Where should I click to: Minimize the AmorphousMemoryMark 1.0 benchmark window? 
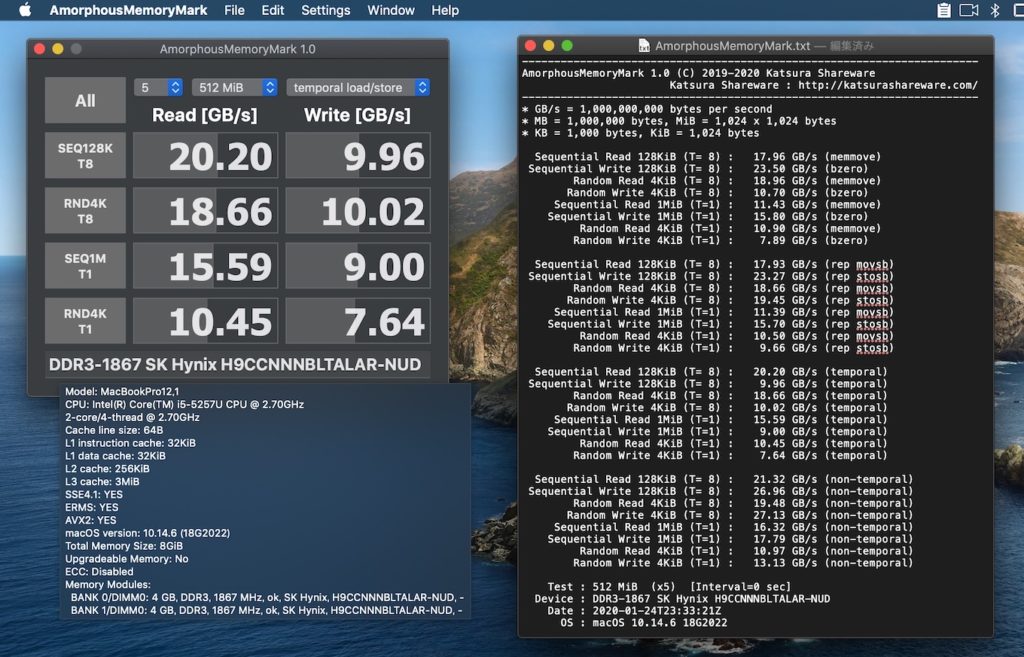58,49
